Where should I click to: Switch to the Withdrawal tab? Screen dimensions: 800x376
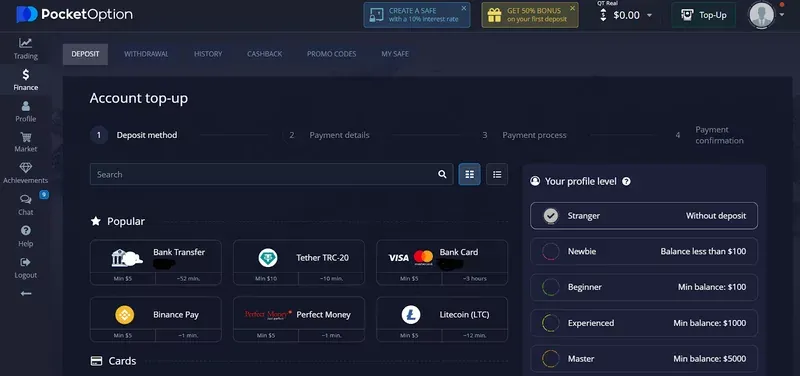146,54
